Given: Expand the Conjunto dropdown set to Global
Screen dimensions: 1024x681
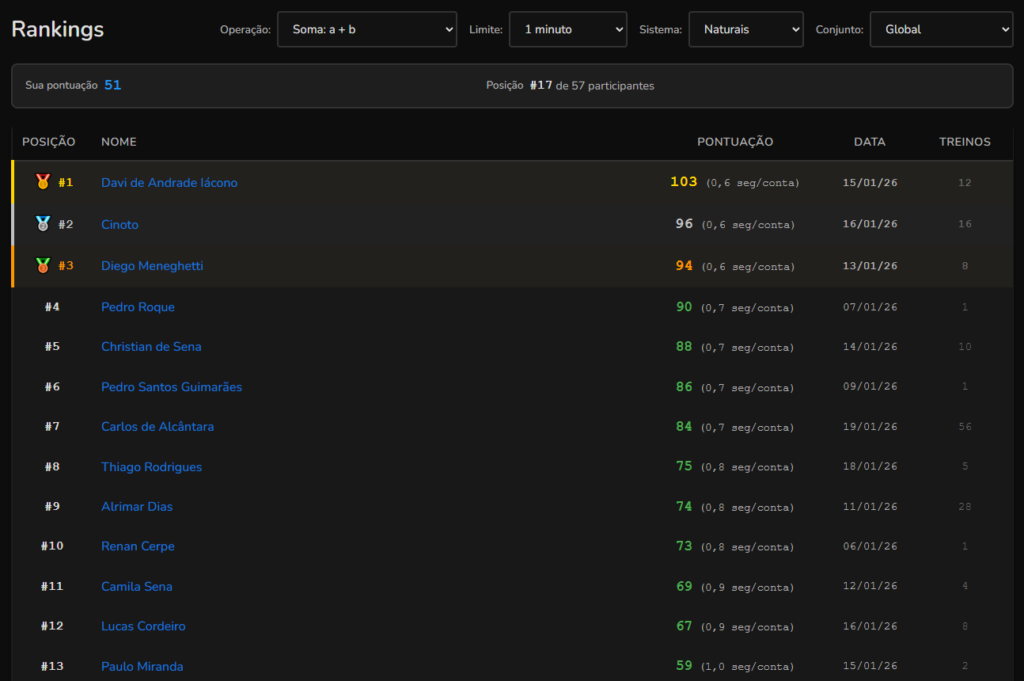Looking at the screenshot, I should [940, 30].
